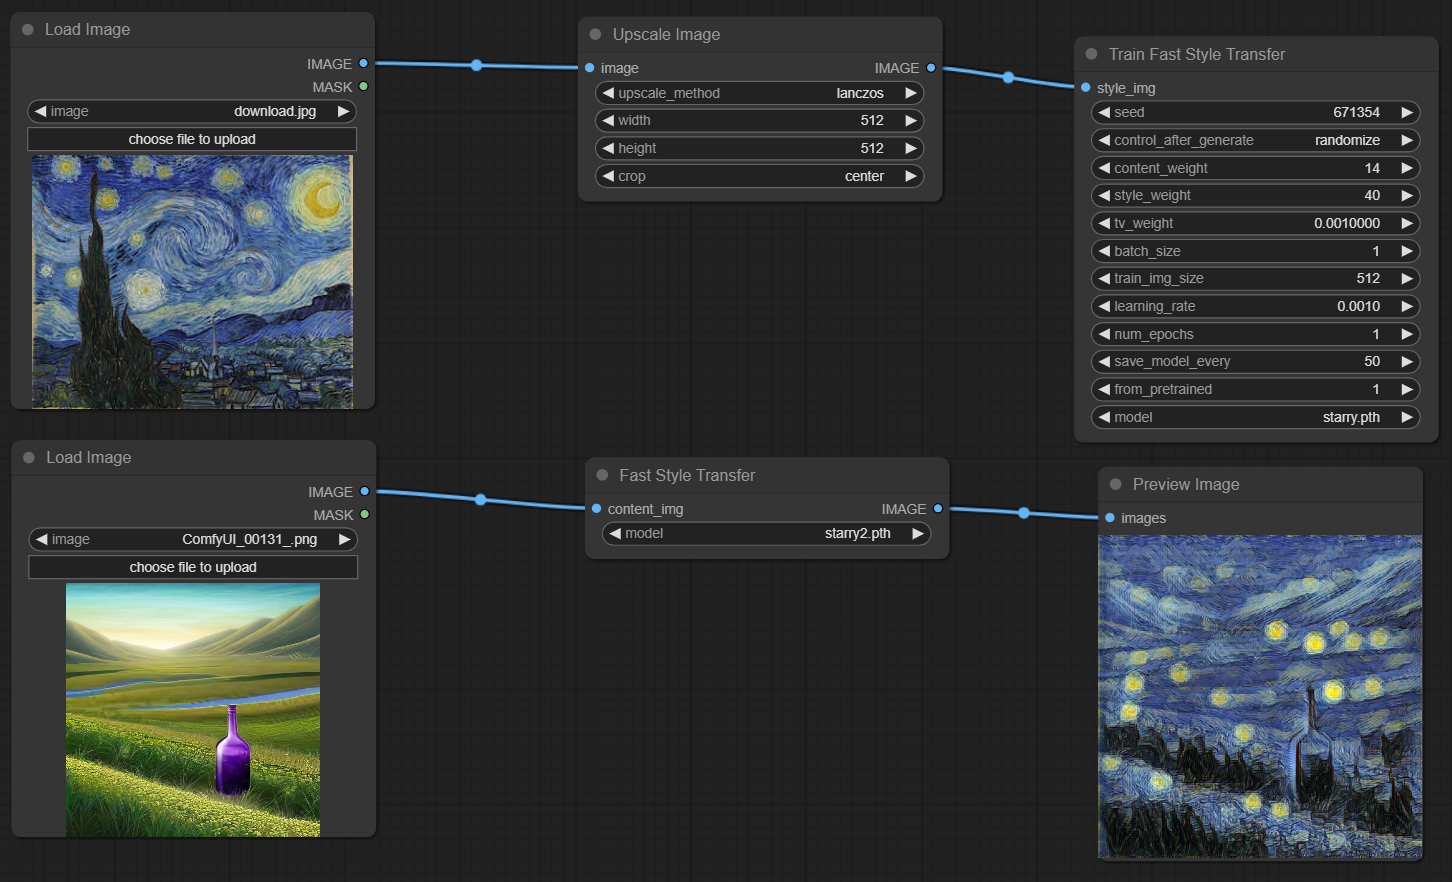Click the link midpoint between Upscale Image and style_img

[1008, 77]
